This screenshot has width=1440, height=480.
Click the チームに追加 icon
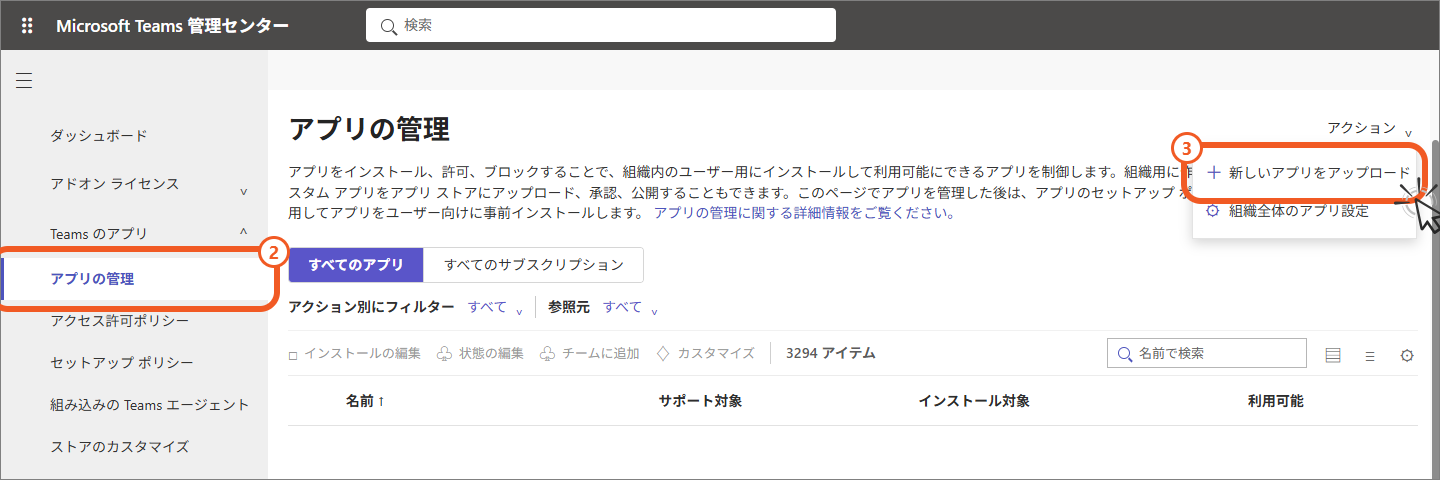click(546, 354)
